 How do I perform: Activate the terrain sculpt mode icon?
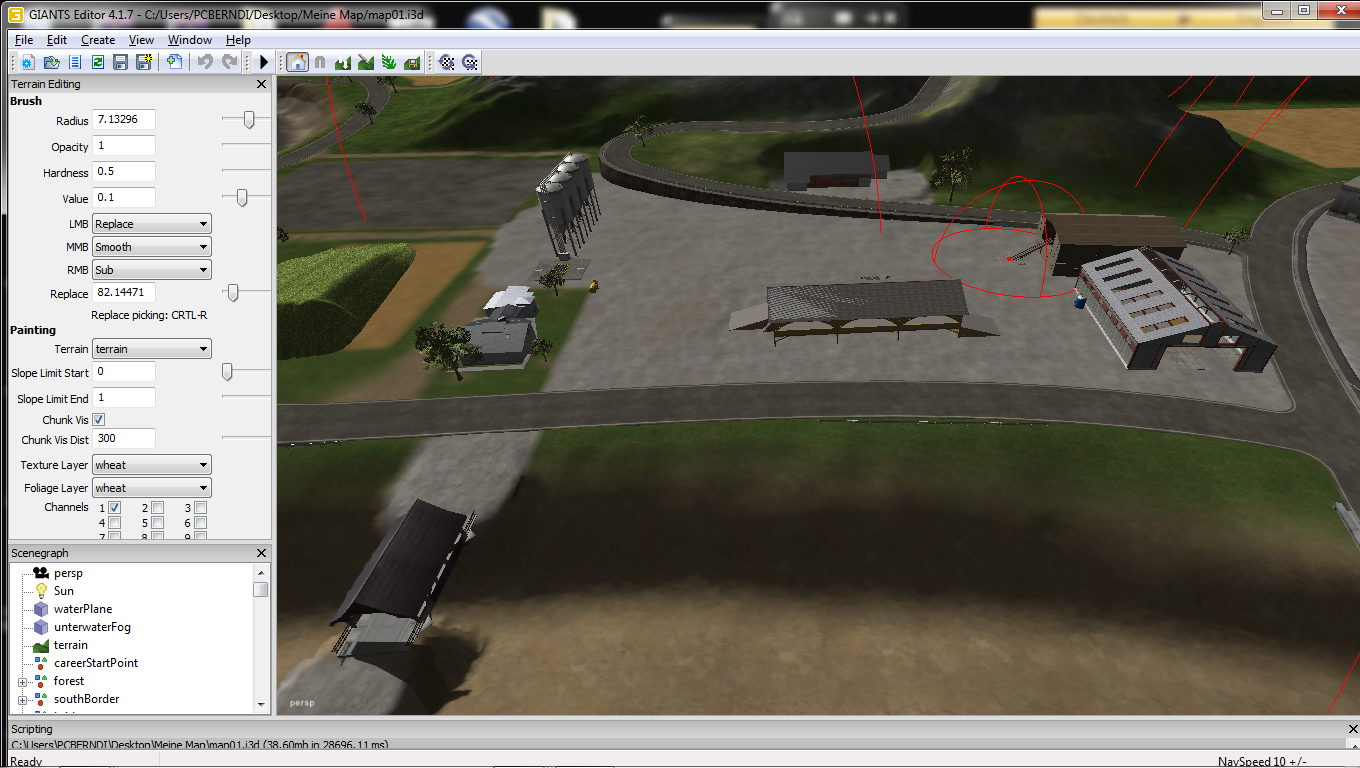click(343, 62)
